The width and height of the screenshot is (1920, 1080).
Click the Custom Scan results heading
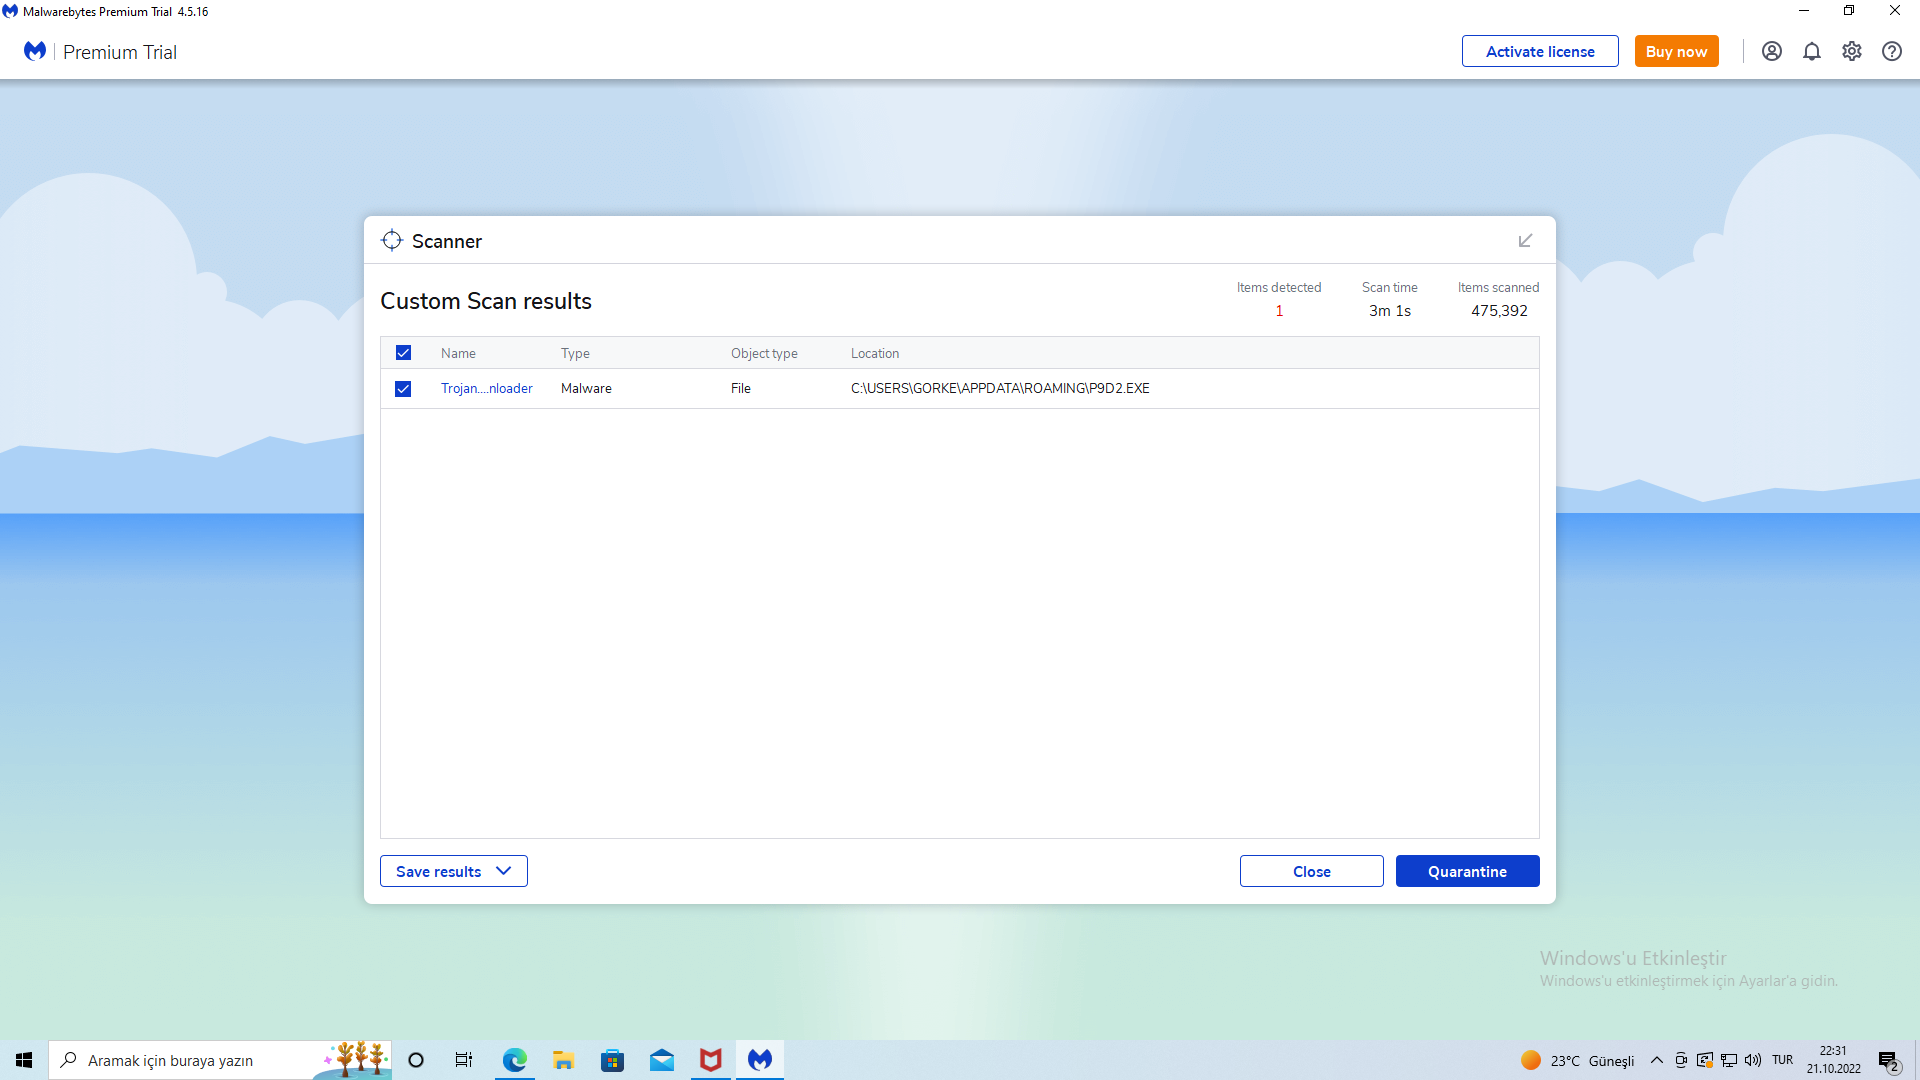click(x=486, y=301)
